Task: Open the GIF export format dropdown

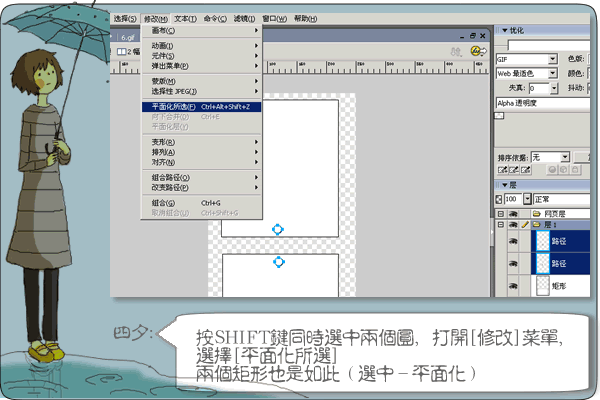Action: click(549, 59)
